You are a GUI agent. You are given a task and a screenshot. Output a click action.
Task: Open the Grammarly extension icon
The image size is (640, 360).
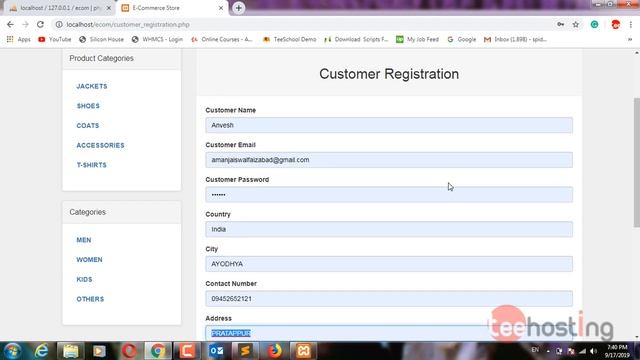click(594, 24)
